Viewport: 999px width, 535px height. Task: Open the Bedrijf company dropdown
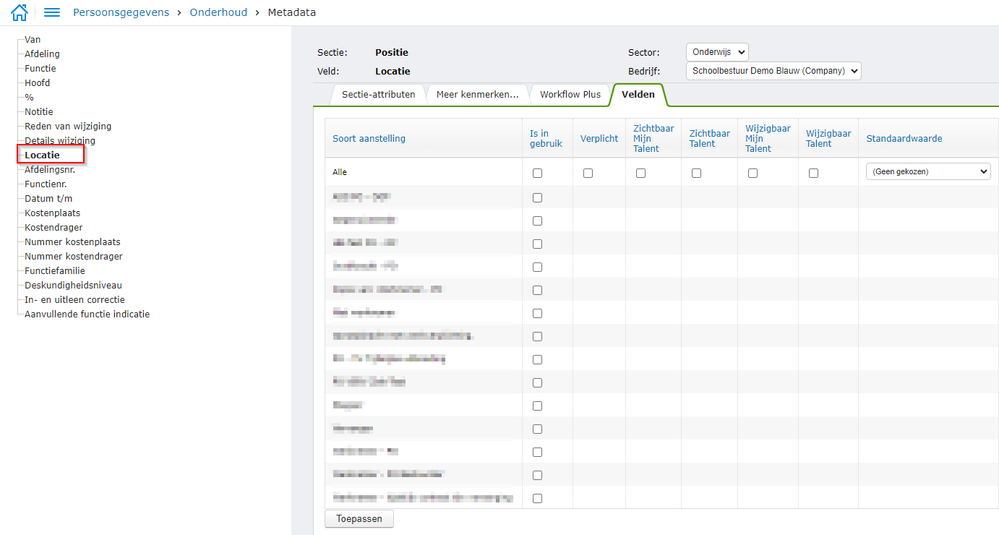click(x=773, y=71)
